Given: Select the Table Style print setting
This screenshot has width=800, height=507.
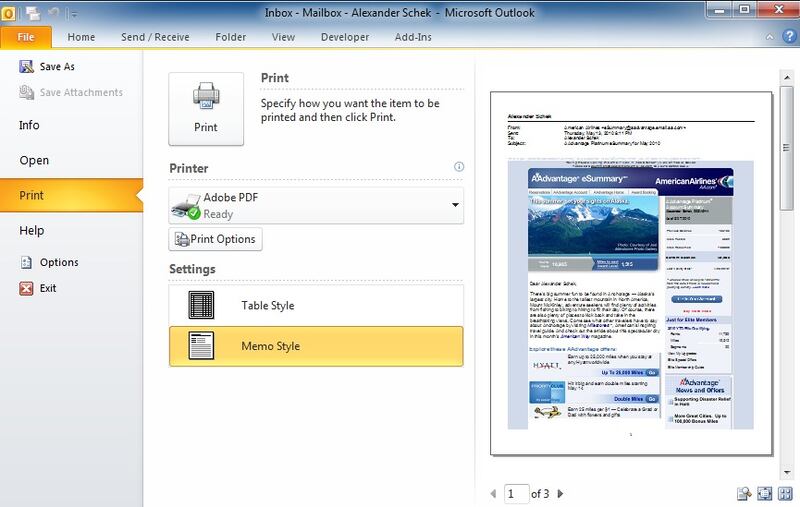Looking at the screenshot, I should [x=316, y=305].
